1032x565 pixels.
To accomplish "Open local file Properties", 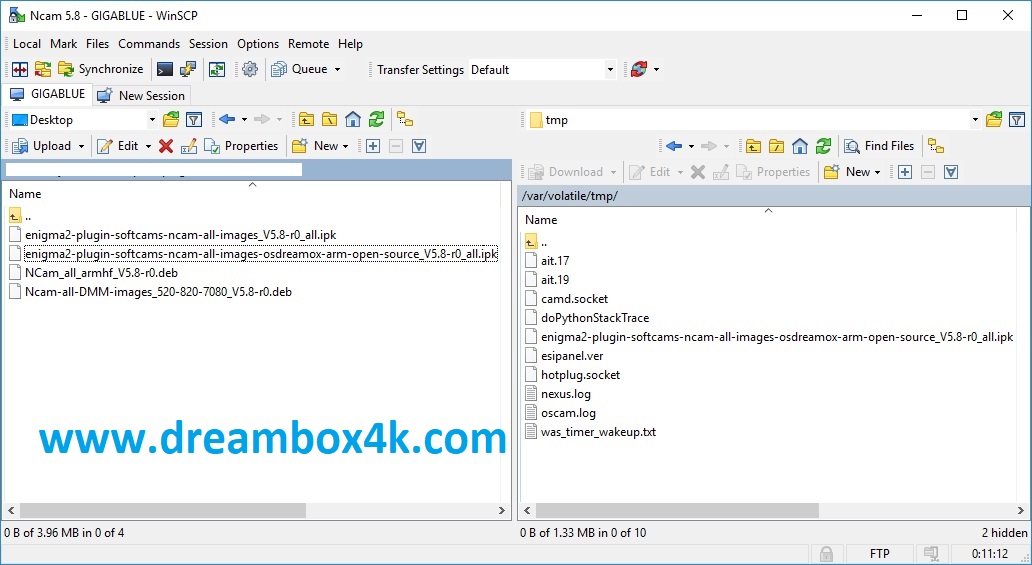I will tap(241, 146).
